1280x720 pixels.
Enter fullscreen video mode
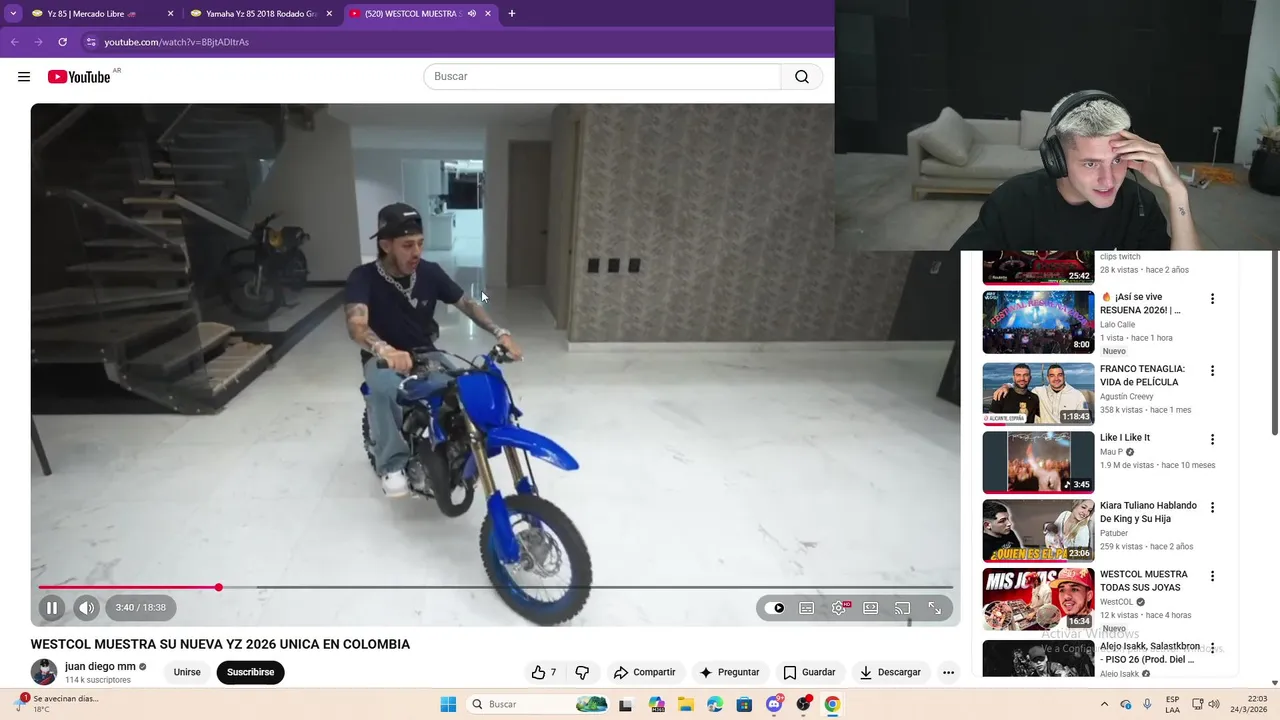[x=935, y=608]
